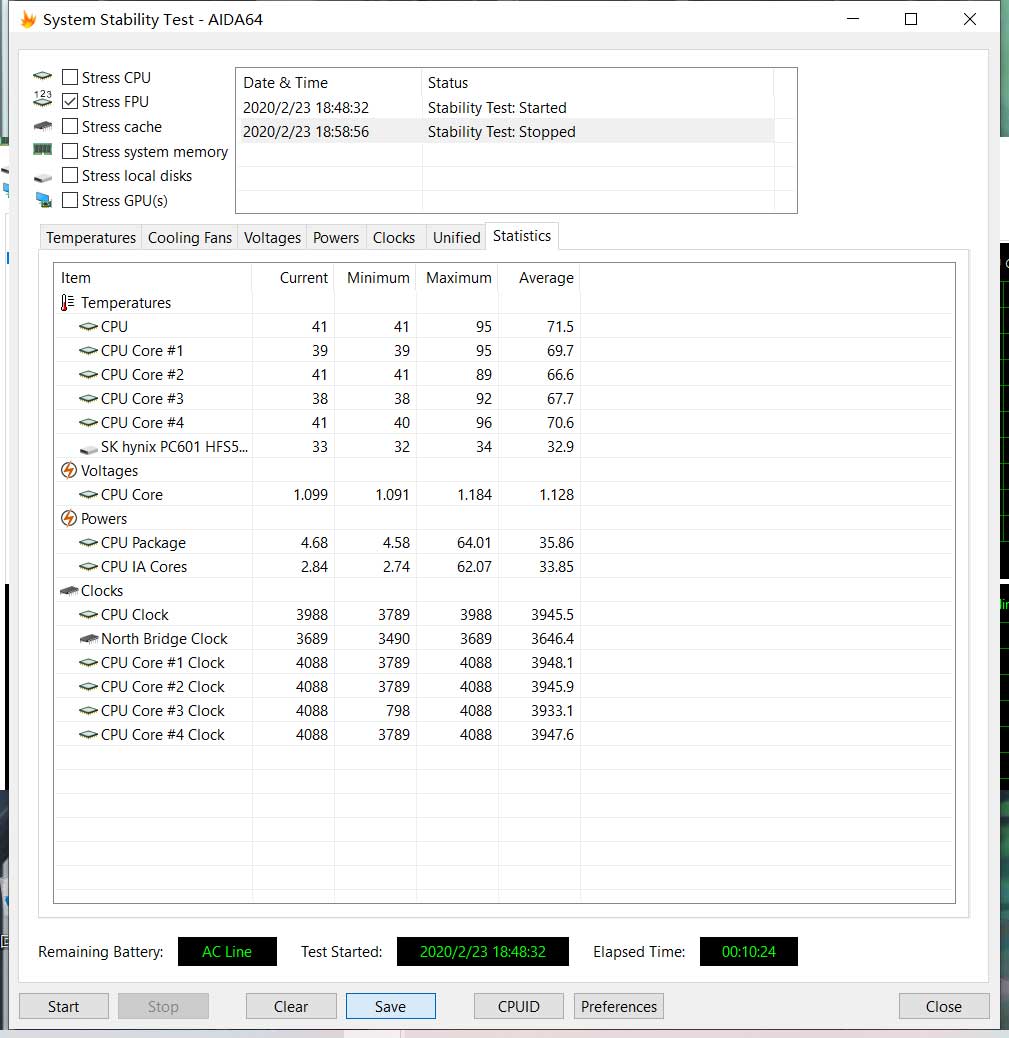This screenshot has height=1038, width=1009.
Task: Tick the Stress local disks checkbox
Action: coord(70,175)
